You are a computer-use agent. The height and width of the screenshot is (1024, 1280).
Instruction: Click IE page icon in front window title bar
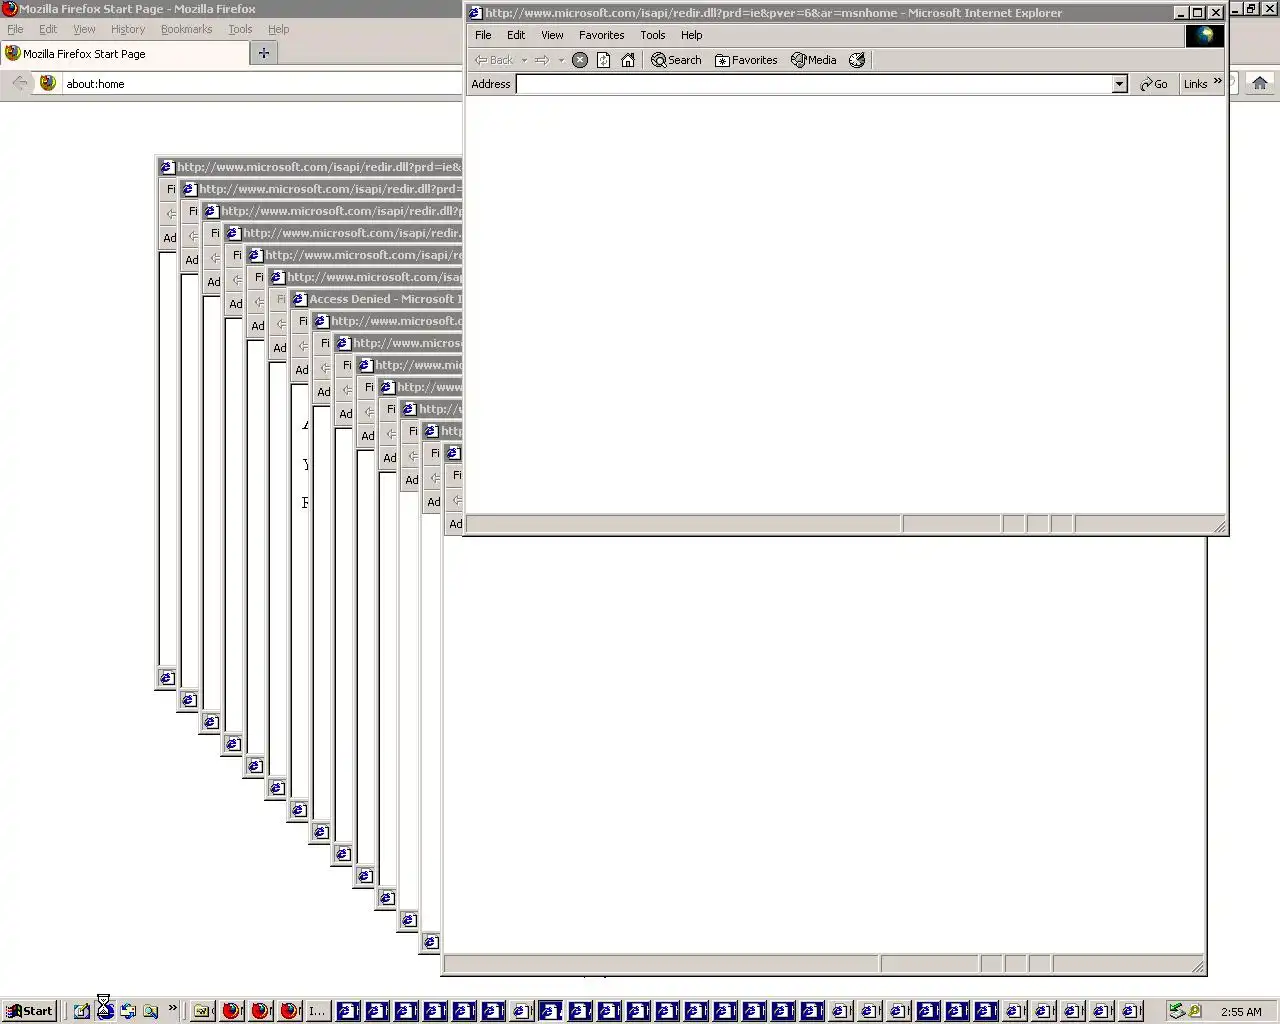pyautogui.click(x=476, y=13)
